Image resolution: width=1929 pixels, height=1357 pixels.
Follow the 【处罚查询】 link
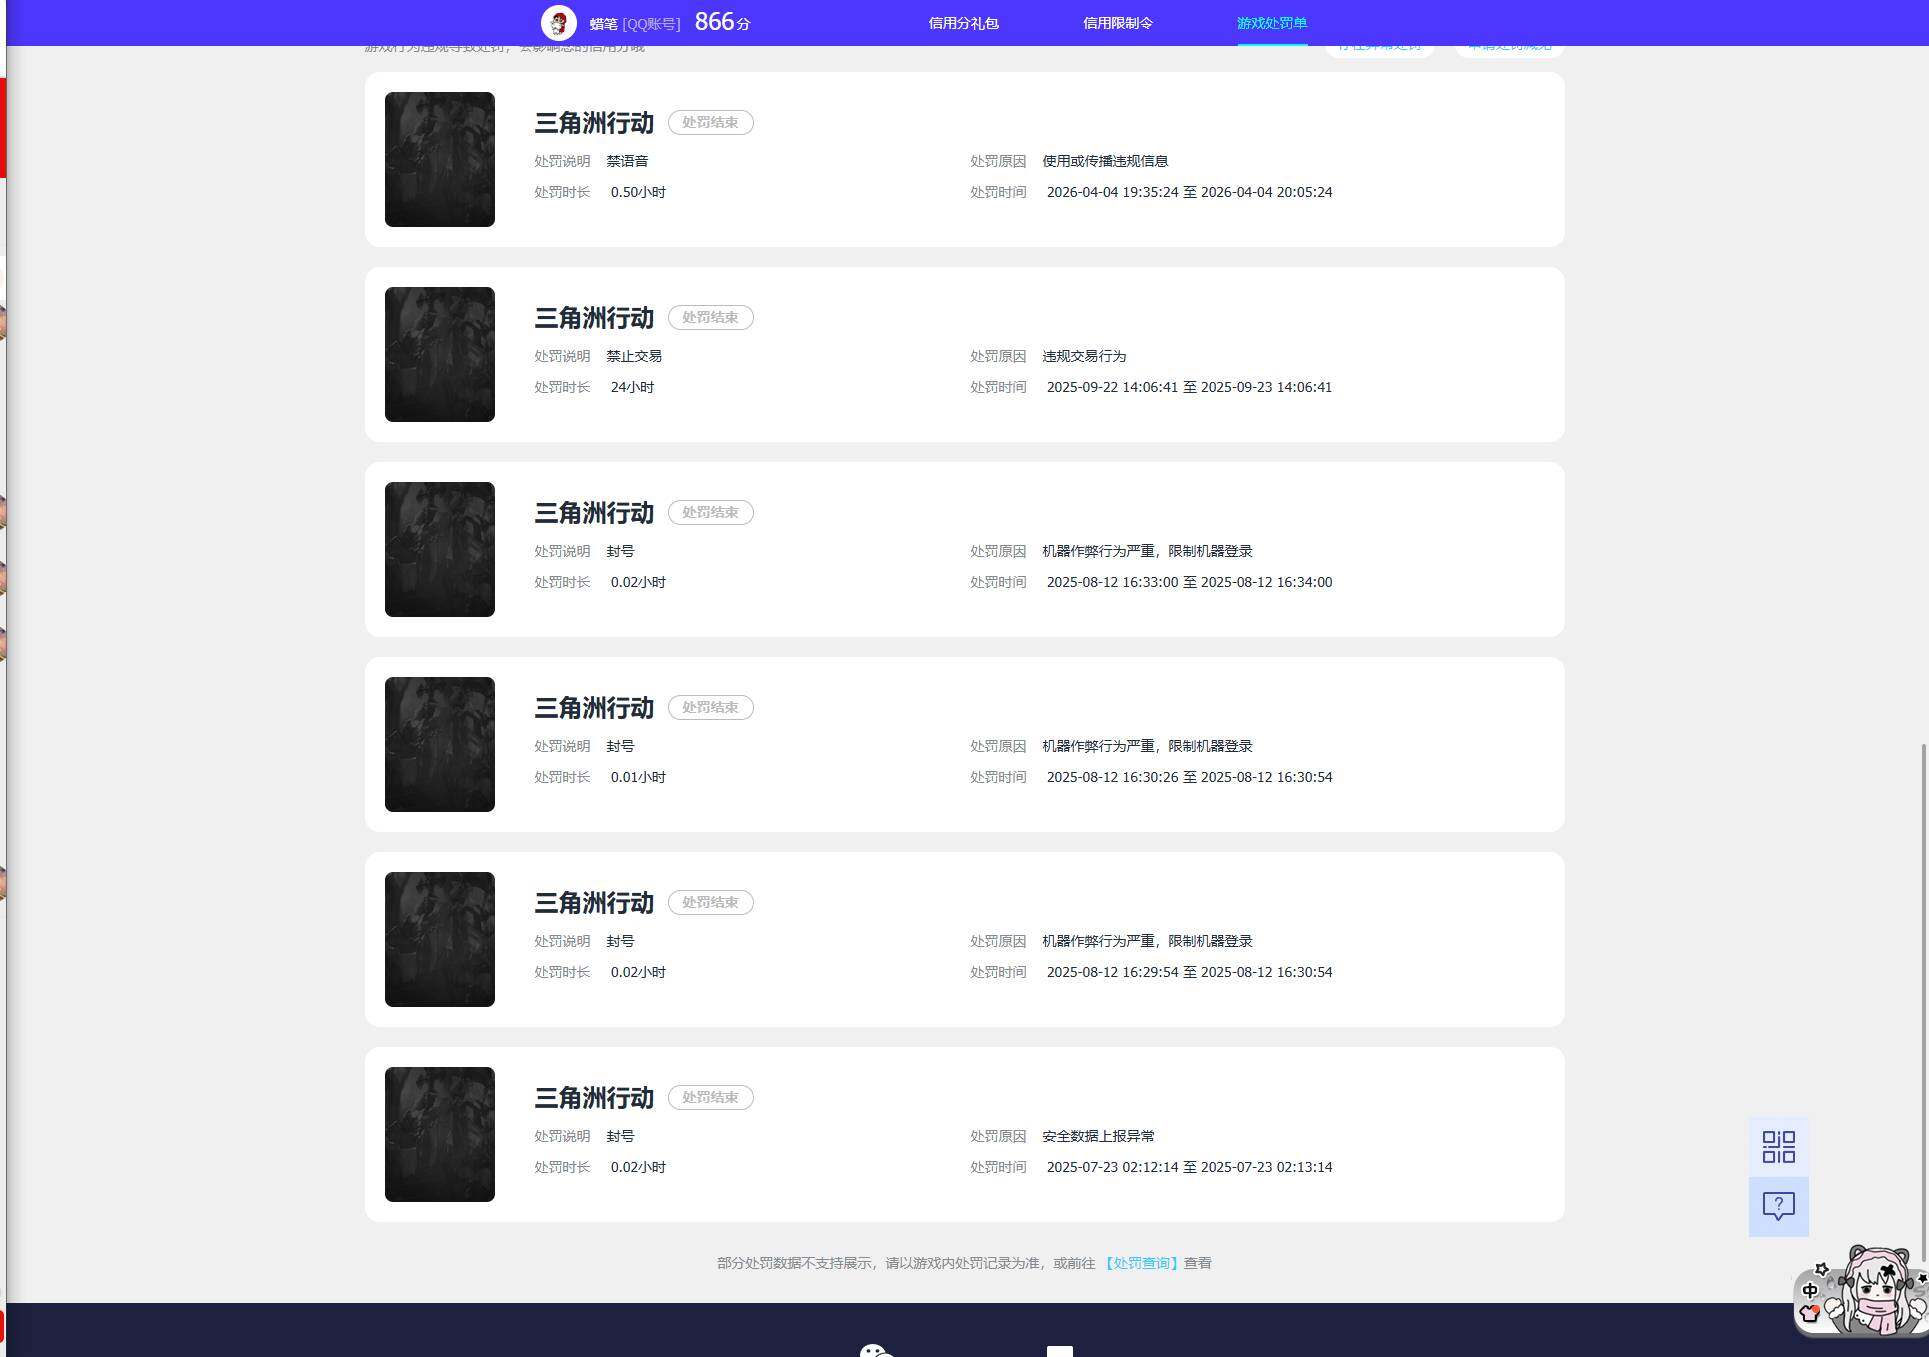pyautogui.click(x=1141, y=1263)
